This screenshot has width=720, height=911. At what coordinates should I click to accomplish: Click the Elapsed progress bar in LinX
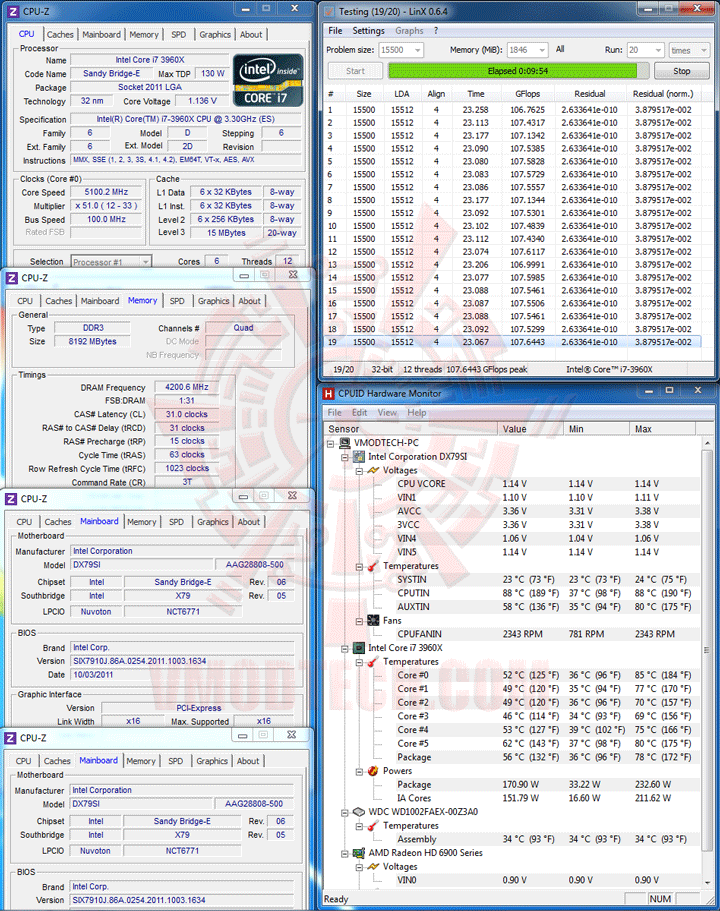(x=518, y=71)
